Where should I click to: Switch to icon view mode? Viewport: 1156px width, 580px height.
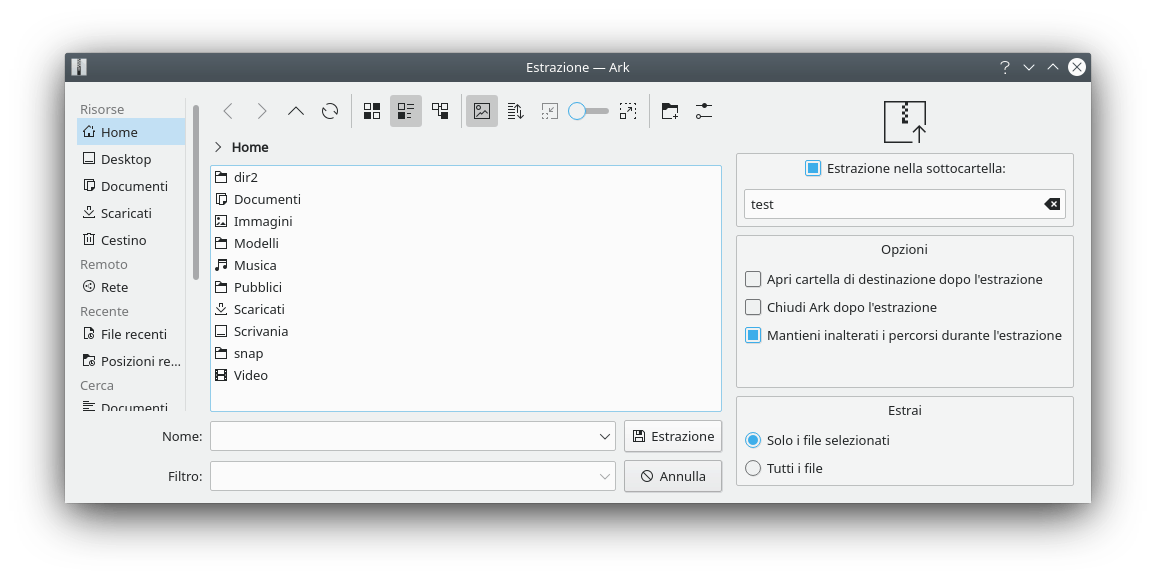(372, 111)
